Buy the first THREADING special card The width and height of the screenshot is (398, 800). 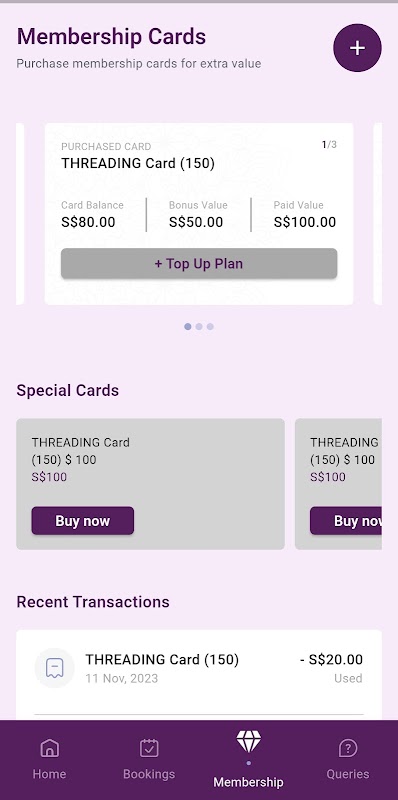[x=83, y=521]
